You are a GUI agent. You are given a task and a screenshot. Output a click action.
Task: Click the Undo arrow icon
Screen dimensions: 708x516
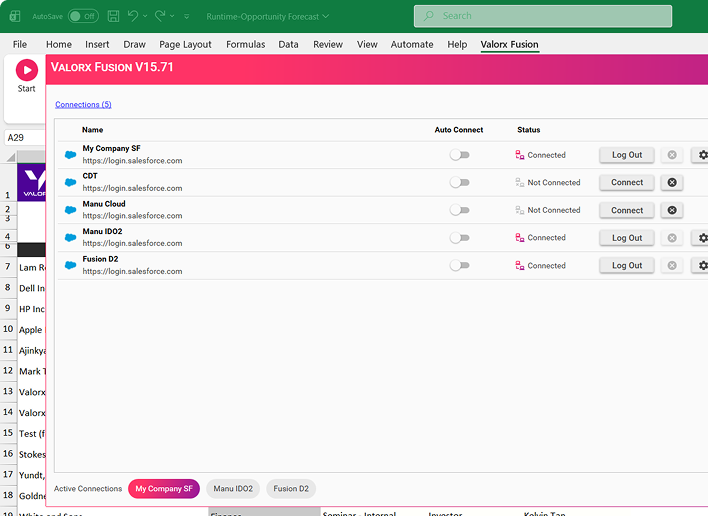tap(133, 16)
